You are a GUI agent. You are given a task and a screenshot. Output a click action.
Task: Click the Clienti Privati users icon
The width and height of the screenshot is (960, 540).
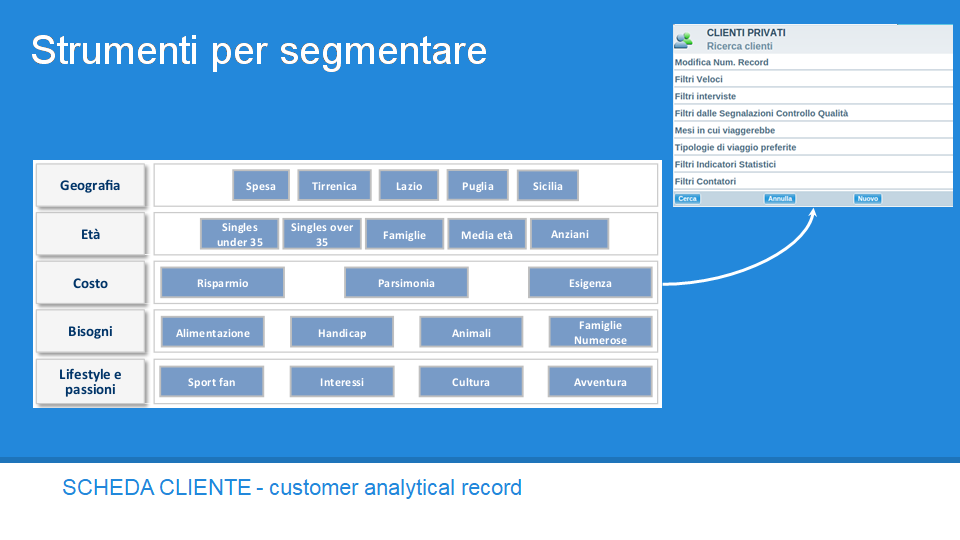[x=683, y=40]
